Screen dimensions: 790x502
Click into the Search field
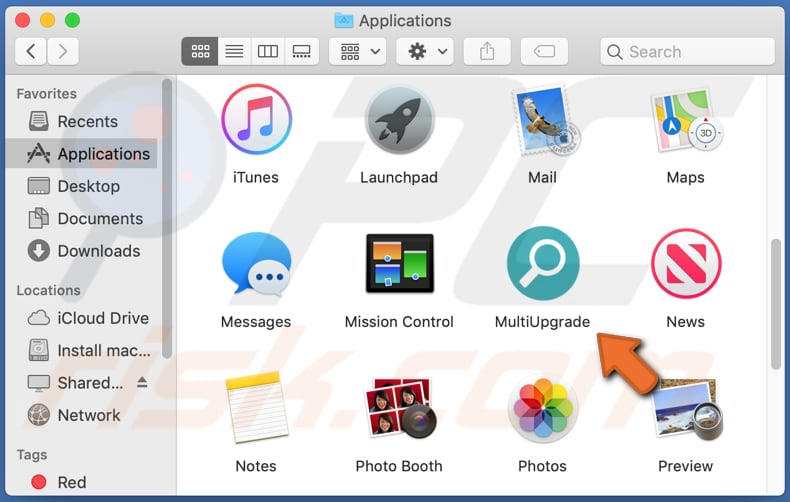coord(687,51)
